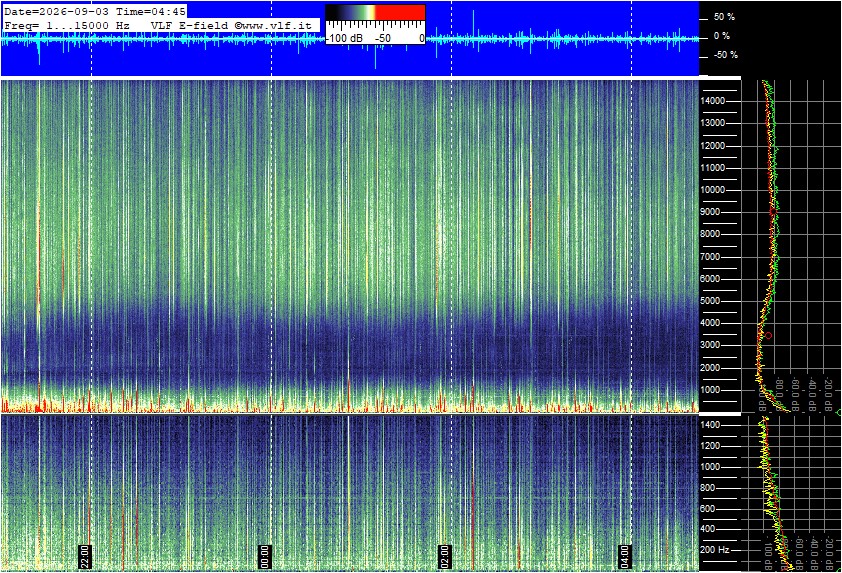Click the Date=2026-09-03 text
The height and width of the screenshot is (573, 842).
click(57, 11)
